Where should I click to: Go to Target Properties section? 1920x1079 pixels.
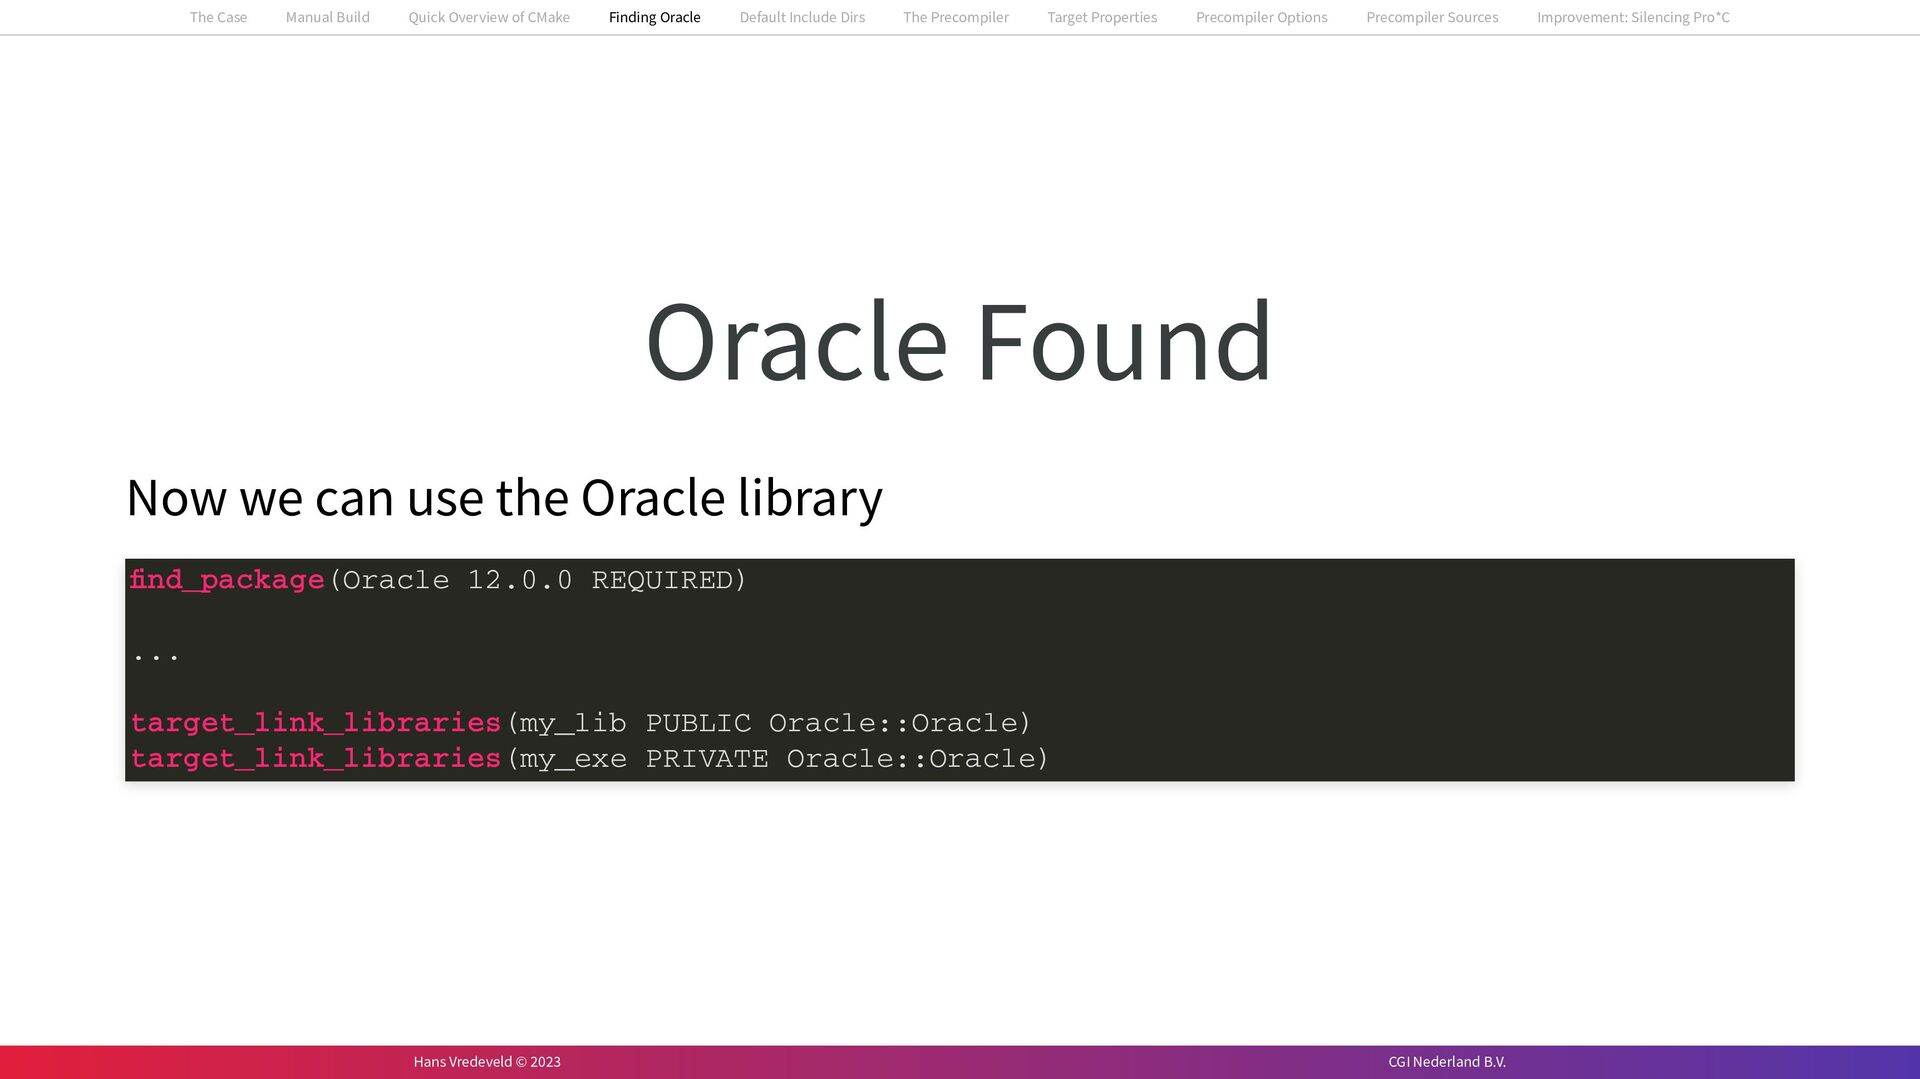[x=1102, y=17]
